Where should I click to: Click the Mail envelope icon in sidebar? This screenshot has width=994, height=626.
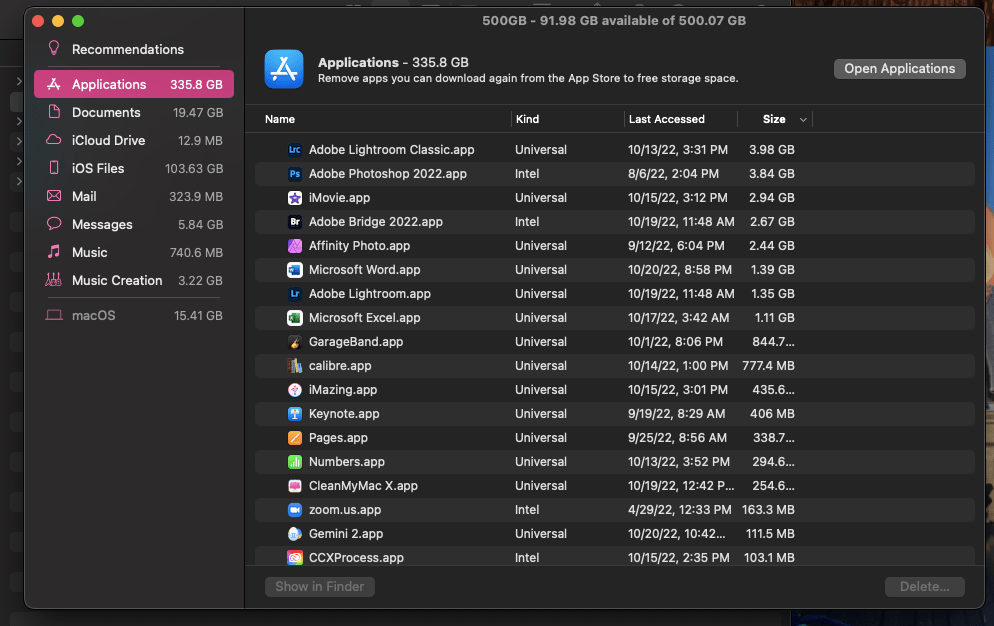54,196
